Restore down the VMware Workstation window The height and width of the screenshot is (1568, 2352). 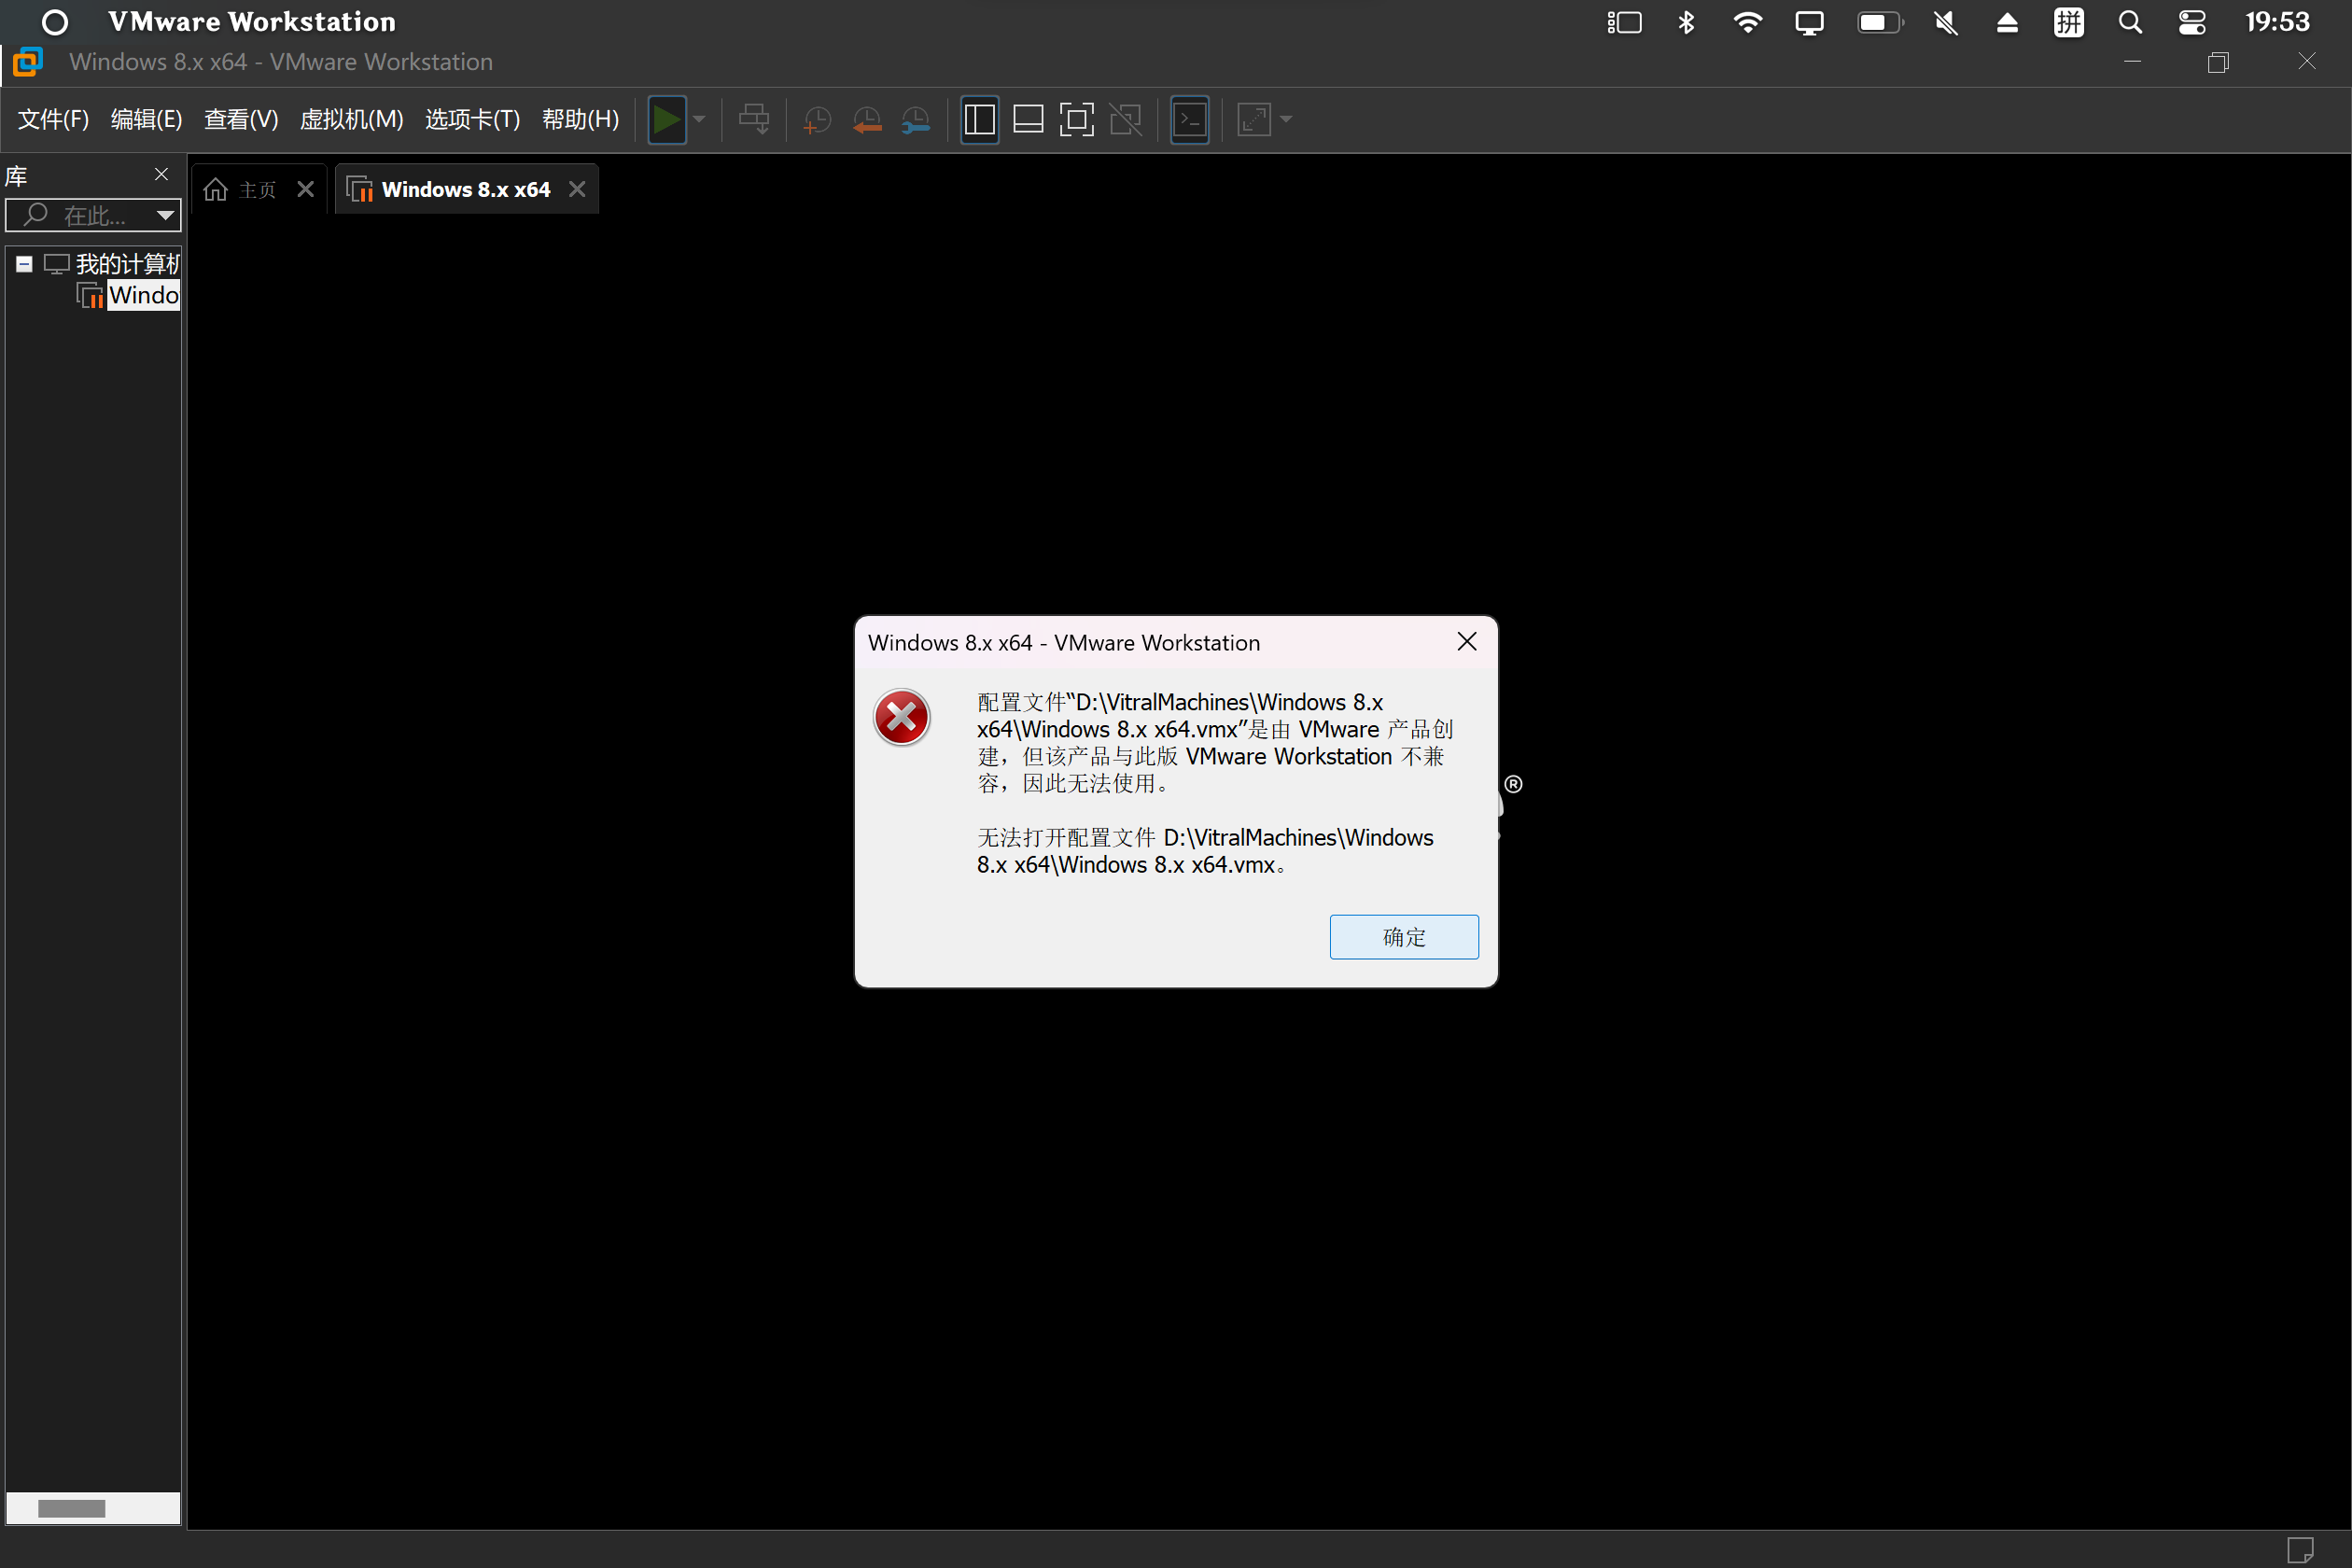click(2218, 62)
